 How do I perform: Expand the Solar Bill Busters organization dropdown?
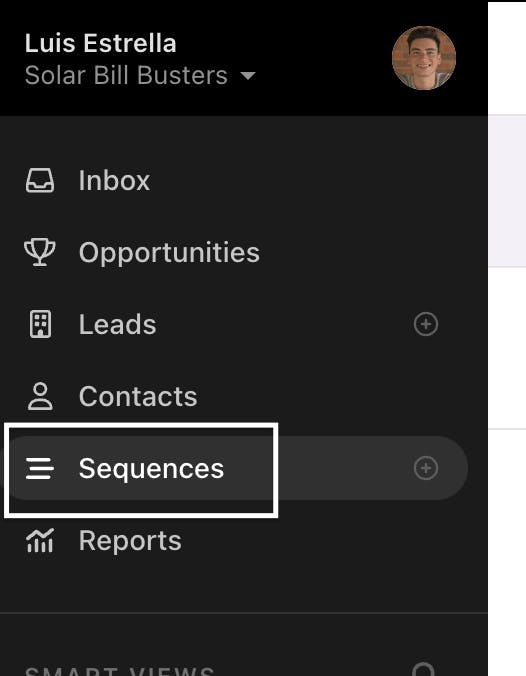[x=140, y=75]
